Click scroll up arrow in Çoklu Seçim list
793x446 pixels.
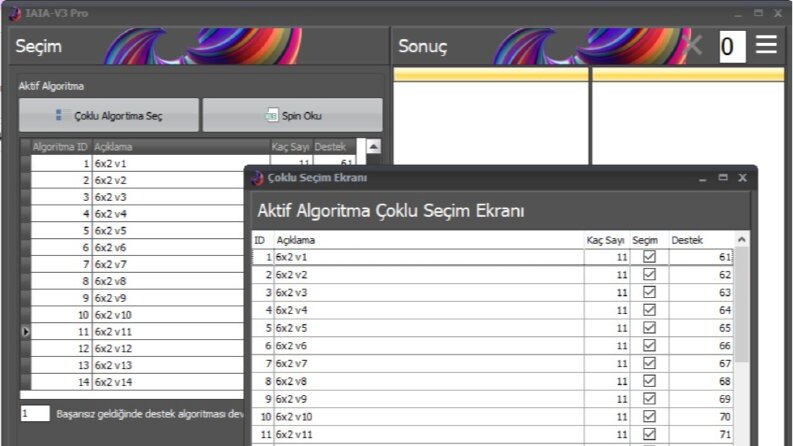coord(742,240)
